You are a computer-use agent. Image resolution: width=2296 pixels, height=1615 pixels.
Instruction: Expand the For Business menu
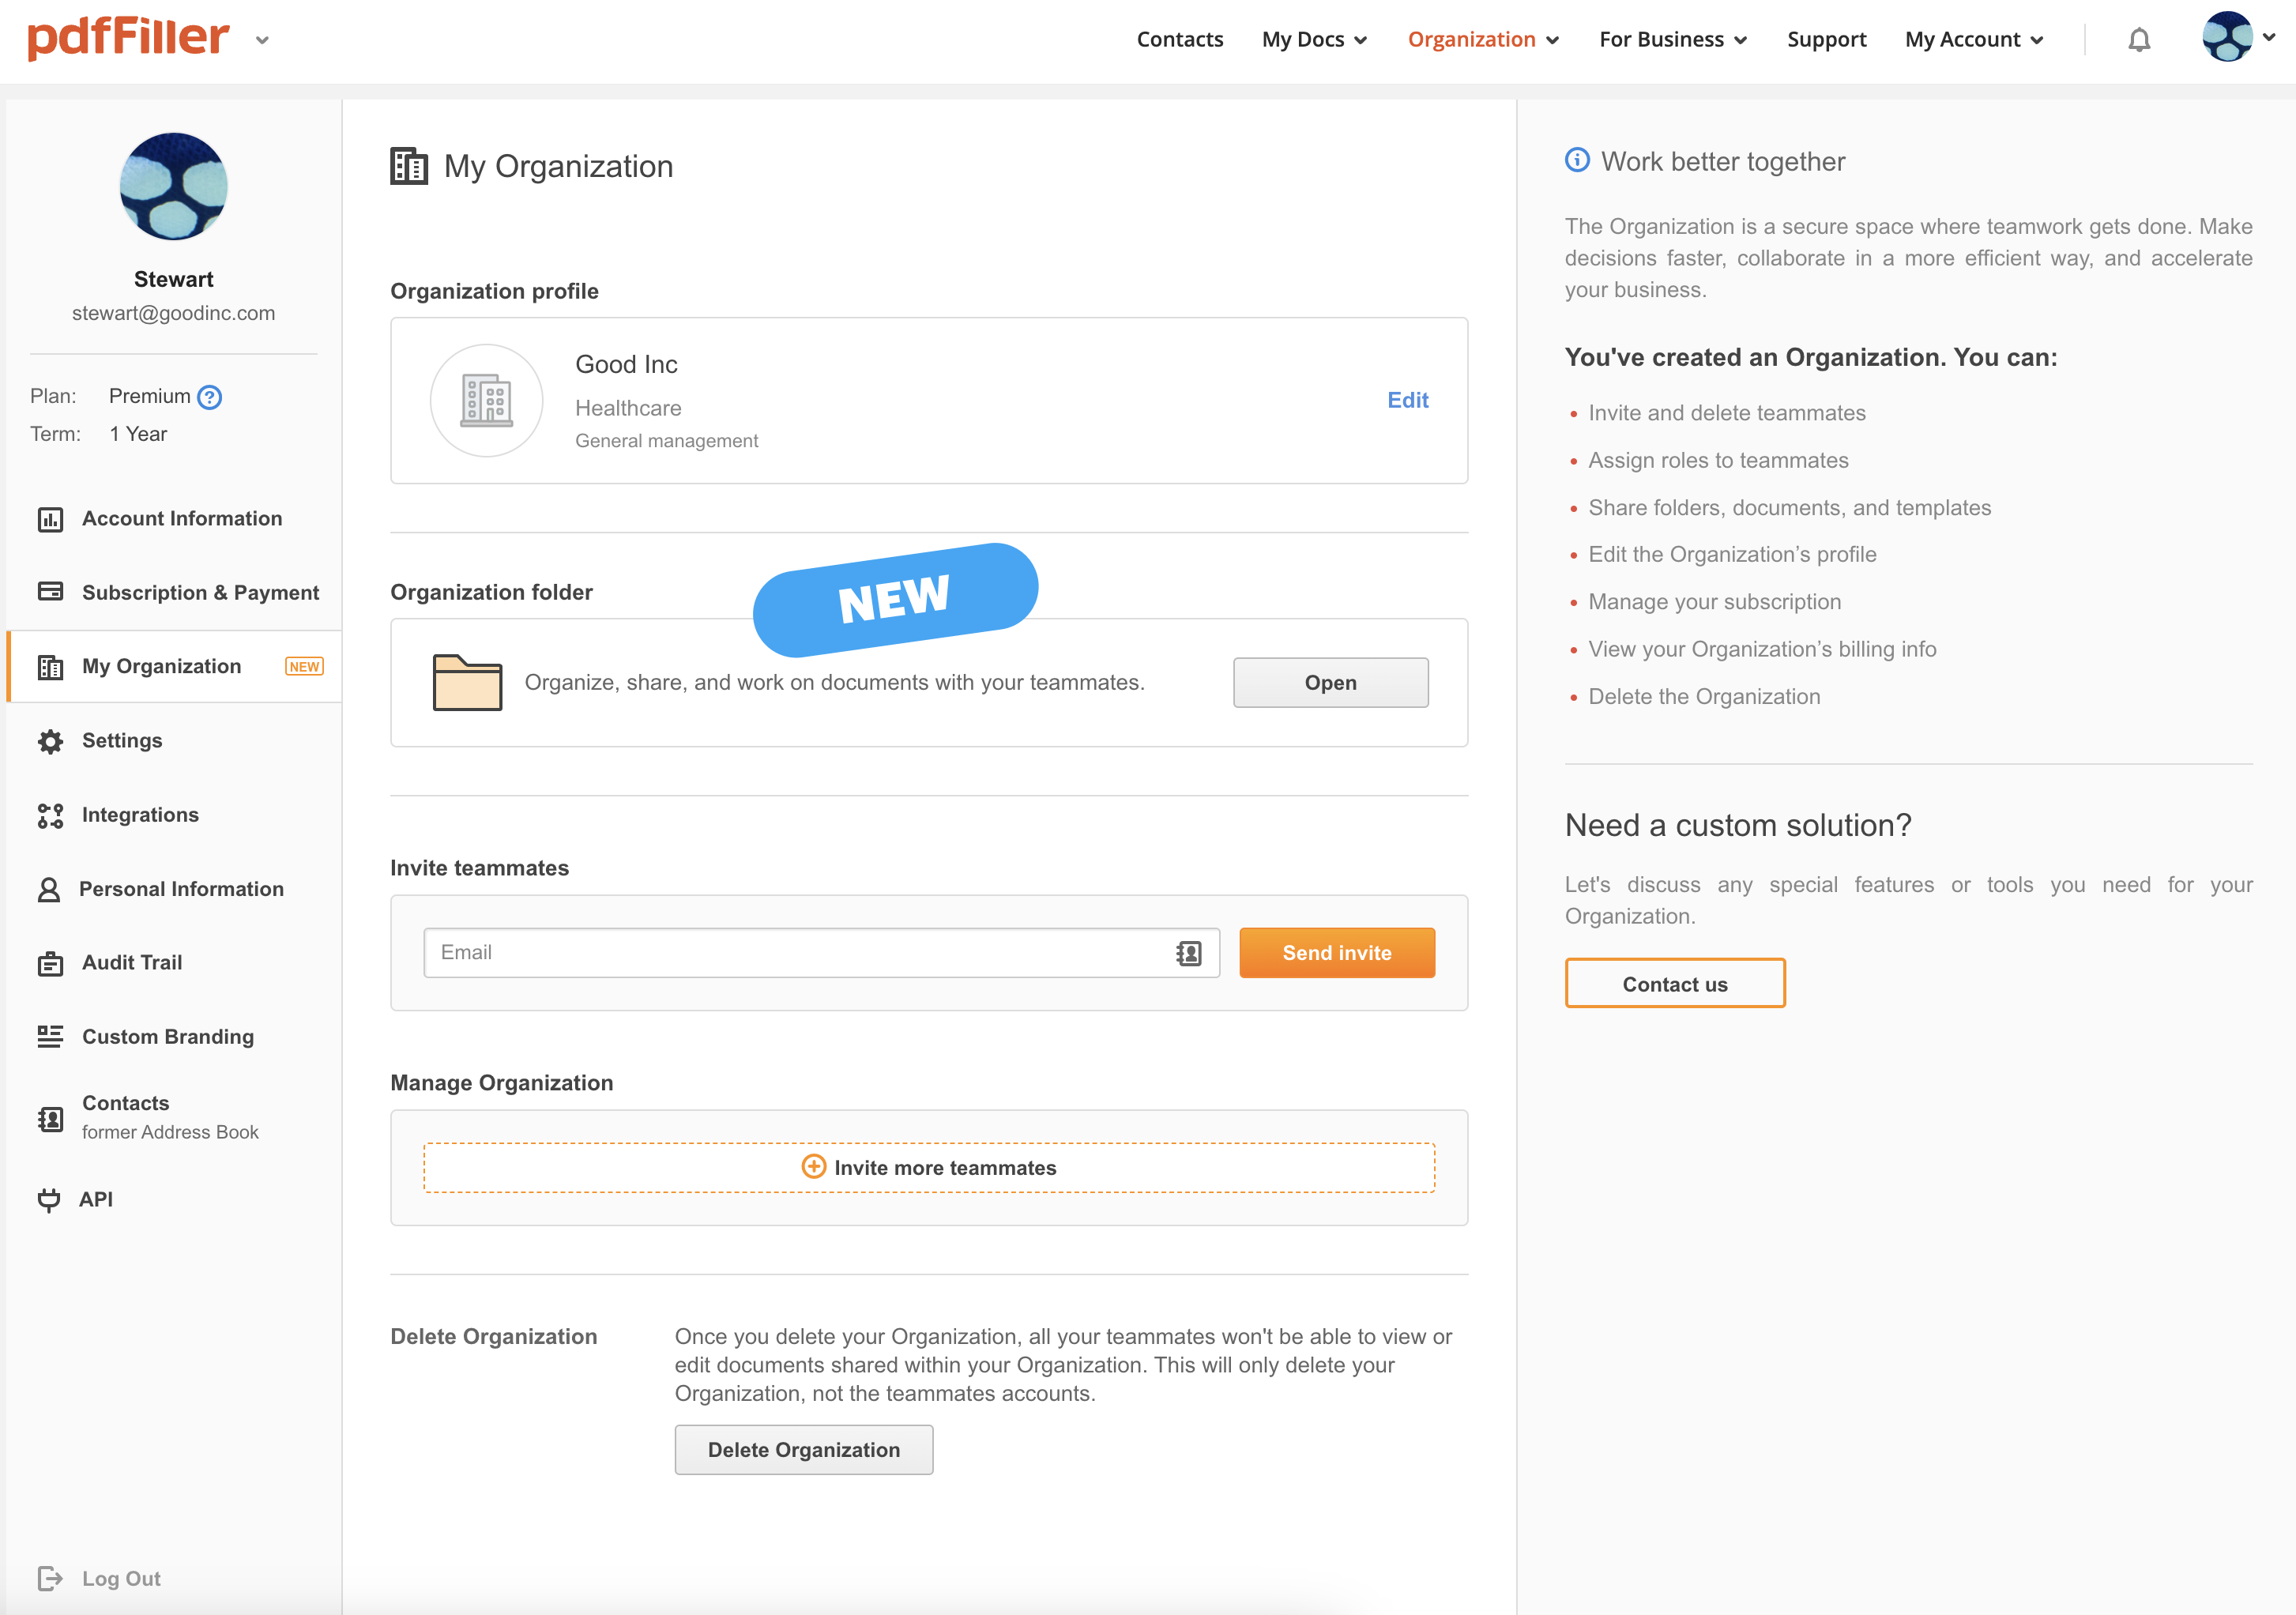coord(1672,40)
